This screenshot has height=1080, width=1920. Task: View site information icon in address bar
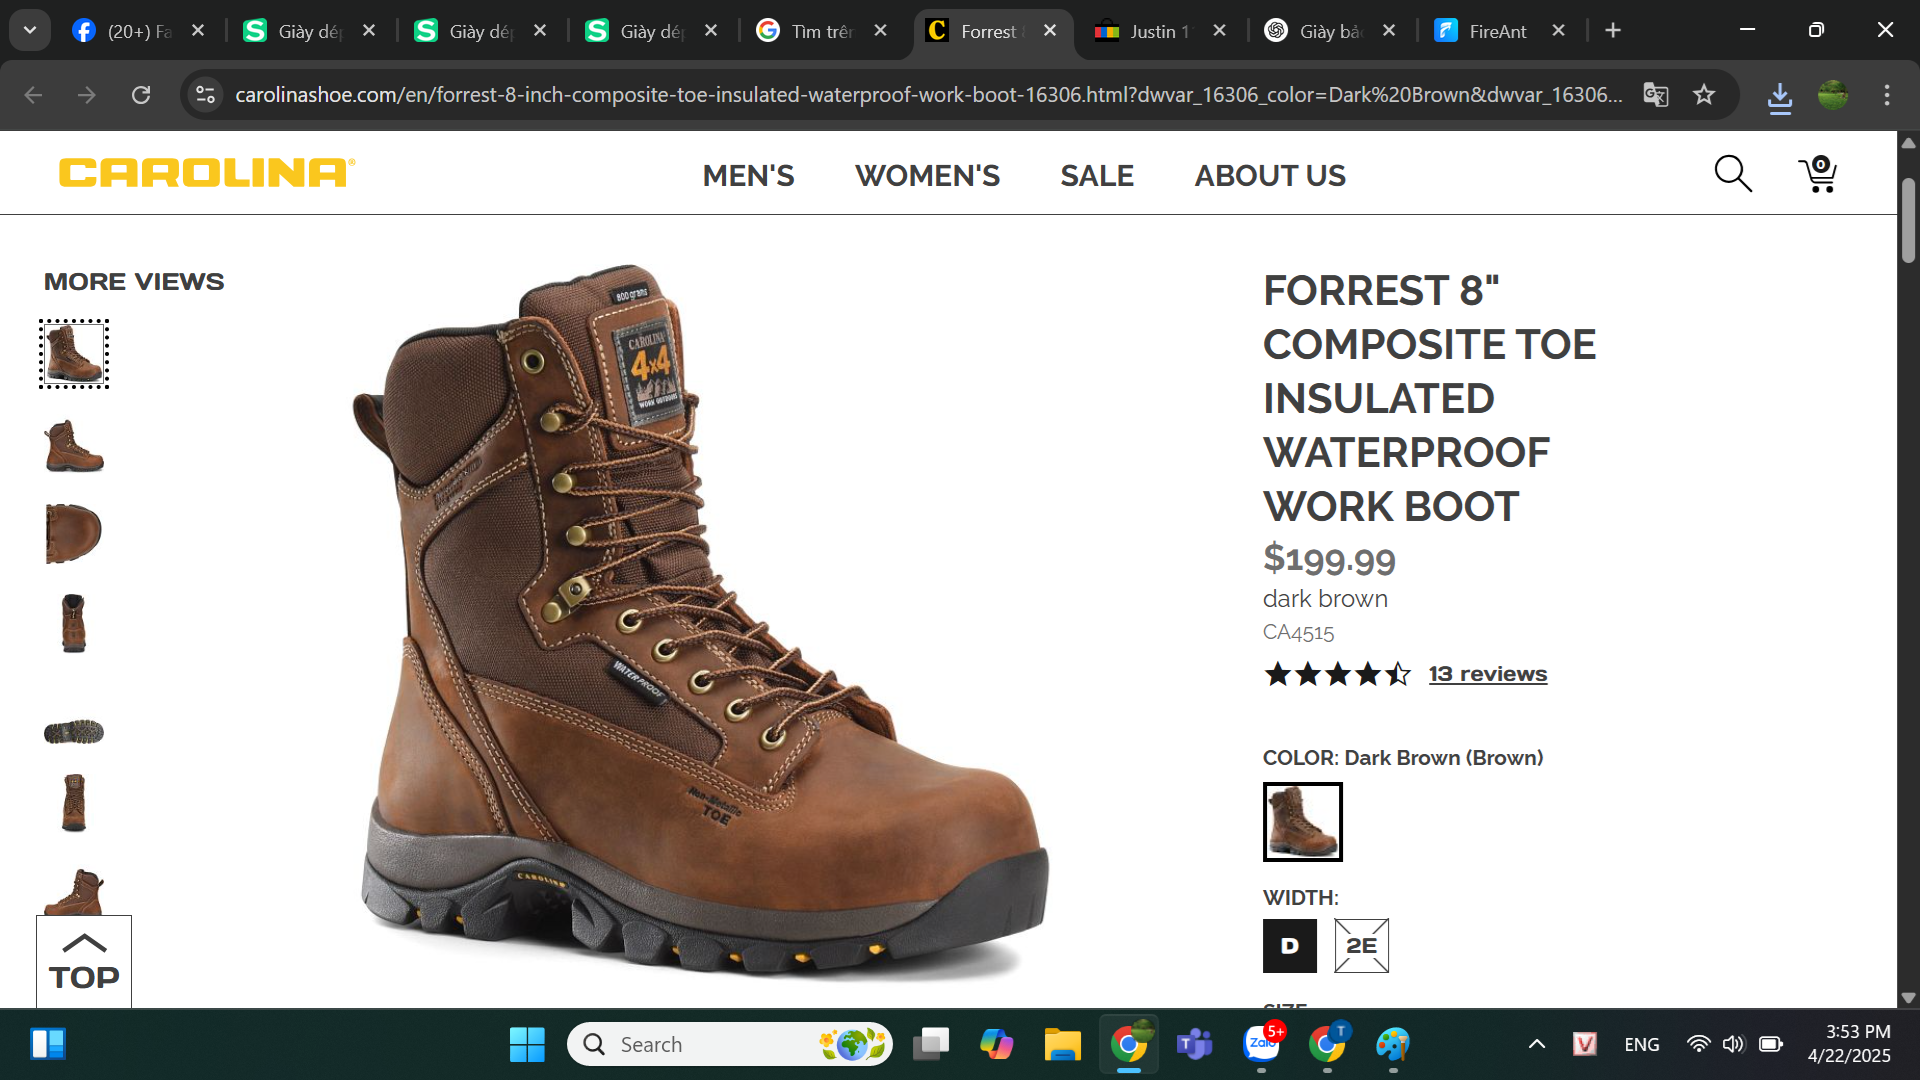click(x=205, y=95)
